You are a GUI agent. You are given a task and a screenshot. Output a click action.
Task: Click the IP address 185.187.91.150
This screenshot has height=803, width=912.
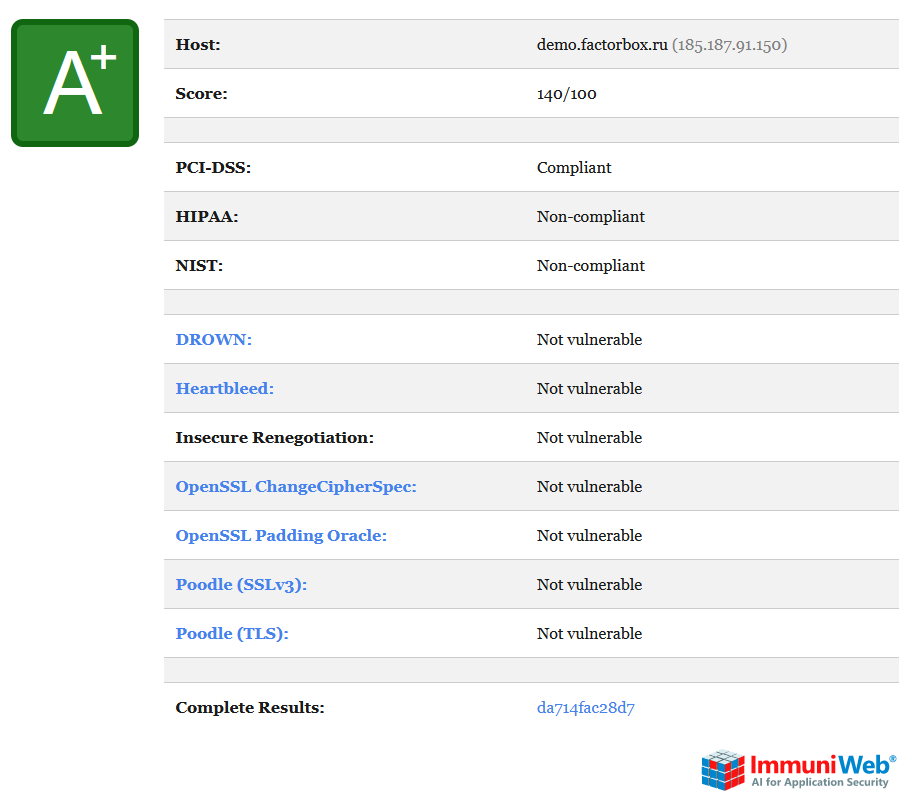pyautogui.click(x=729, y=45)
